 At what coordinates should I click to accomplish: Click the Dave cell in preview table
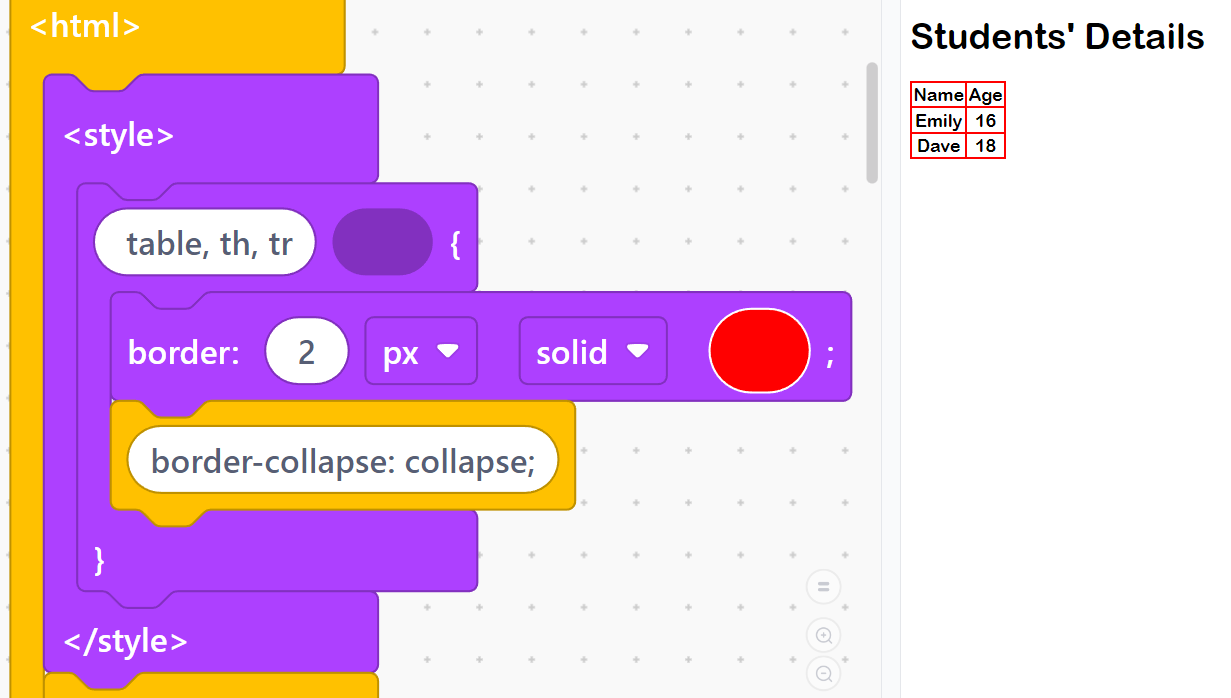[x=938, y=146]
